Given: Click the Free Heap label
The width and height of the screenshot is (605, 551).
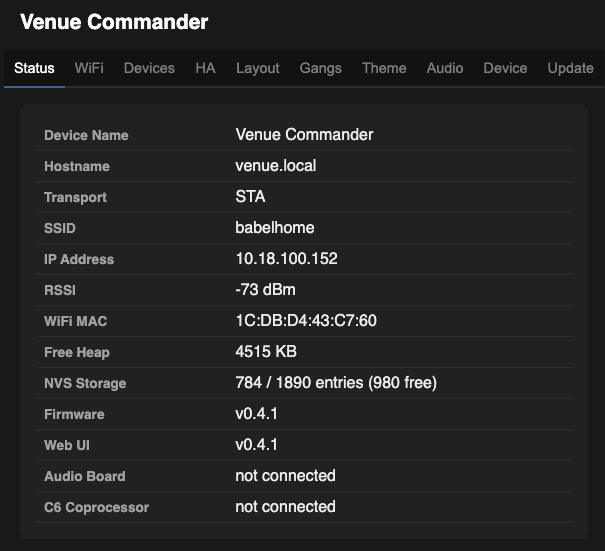Looking at the screenshot, I should pos(77,352).
